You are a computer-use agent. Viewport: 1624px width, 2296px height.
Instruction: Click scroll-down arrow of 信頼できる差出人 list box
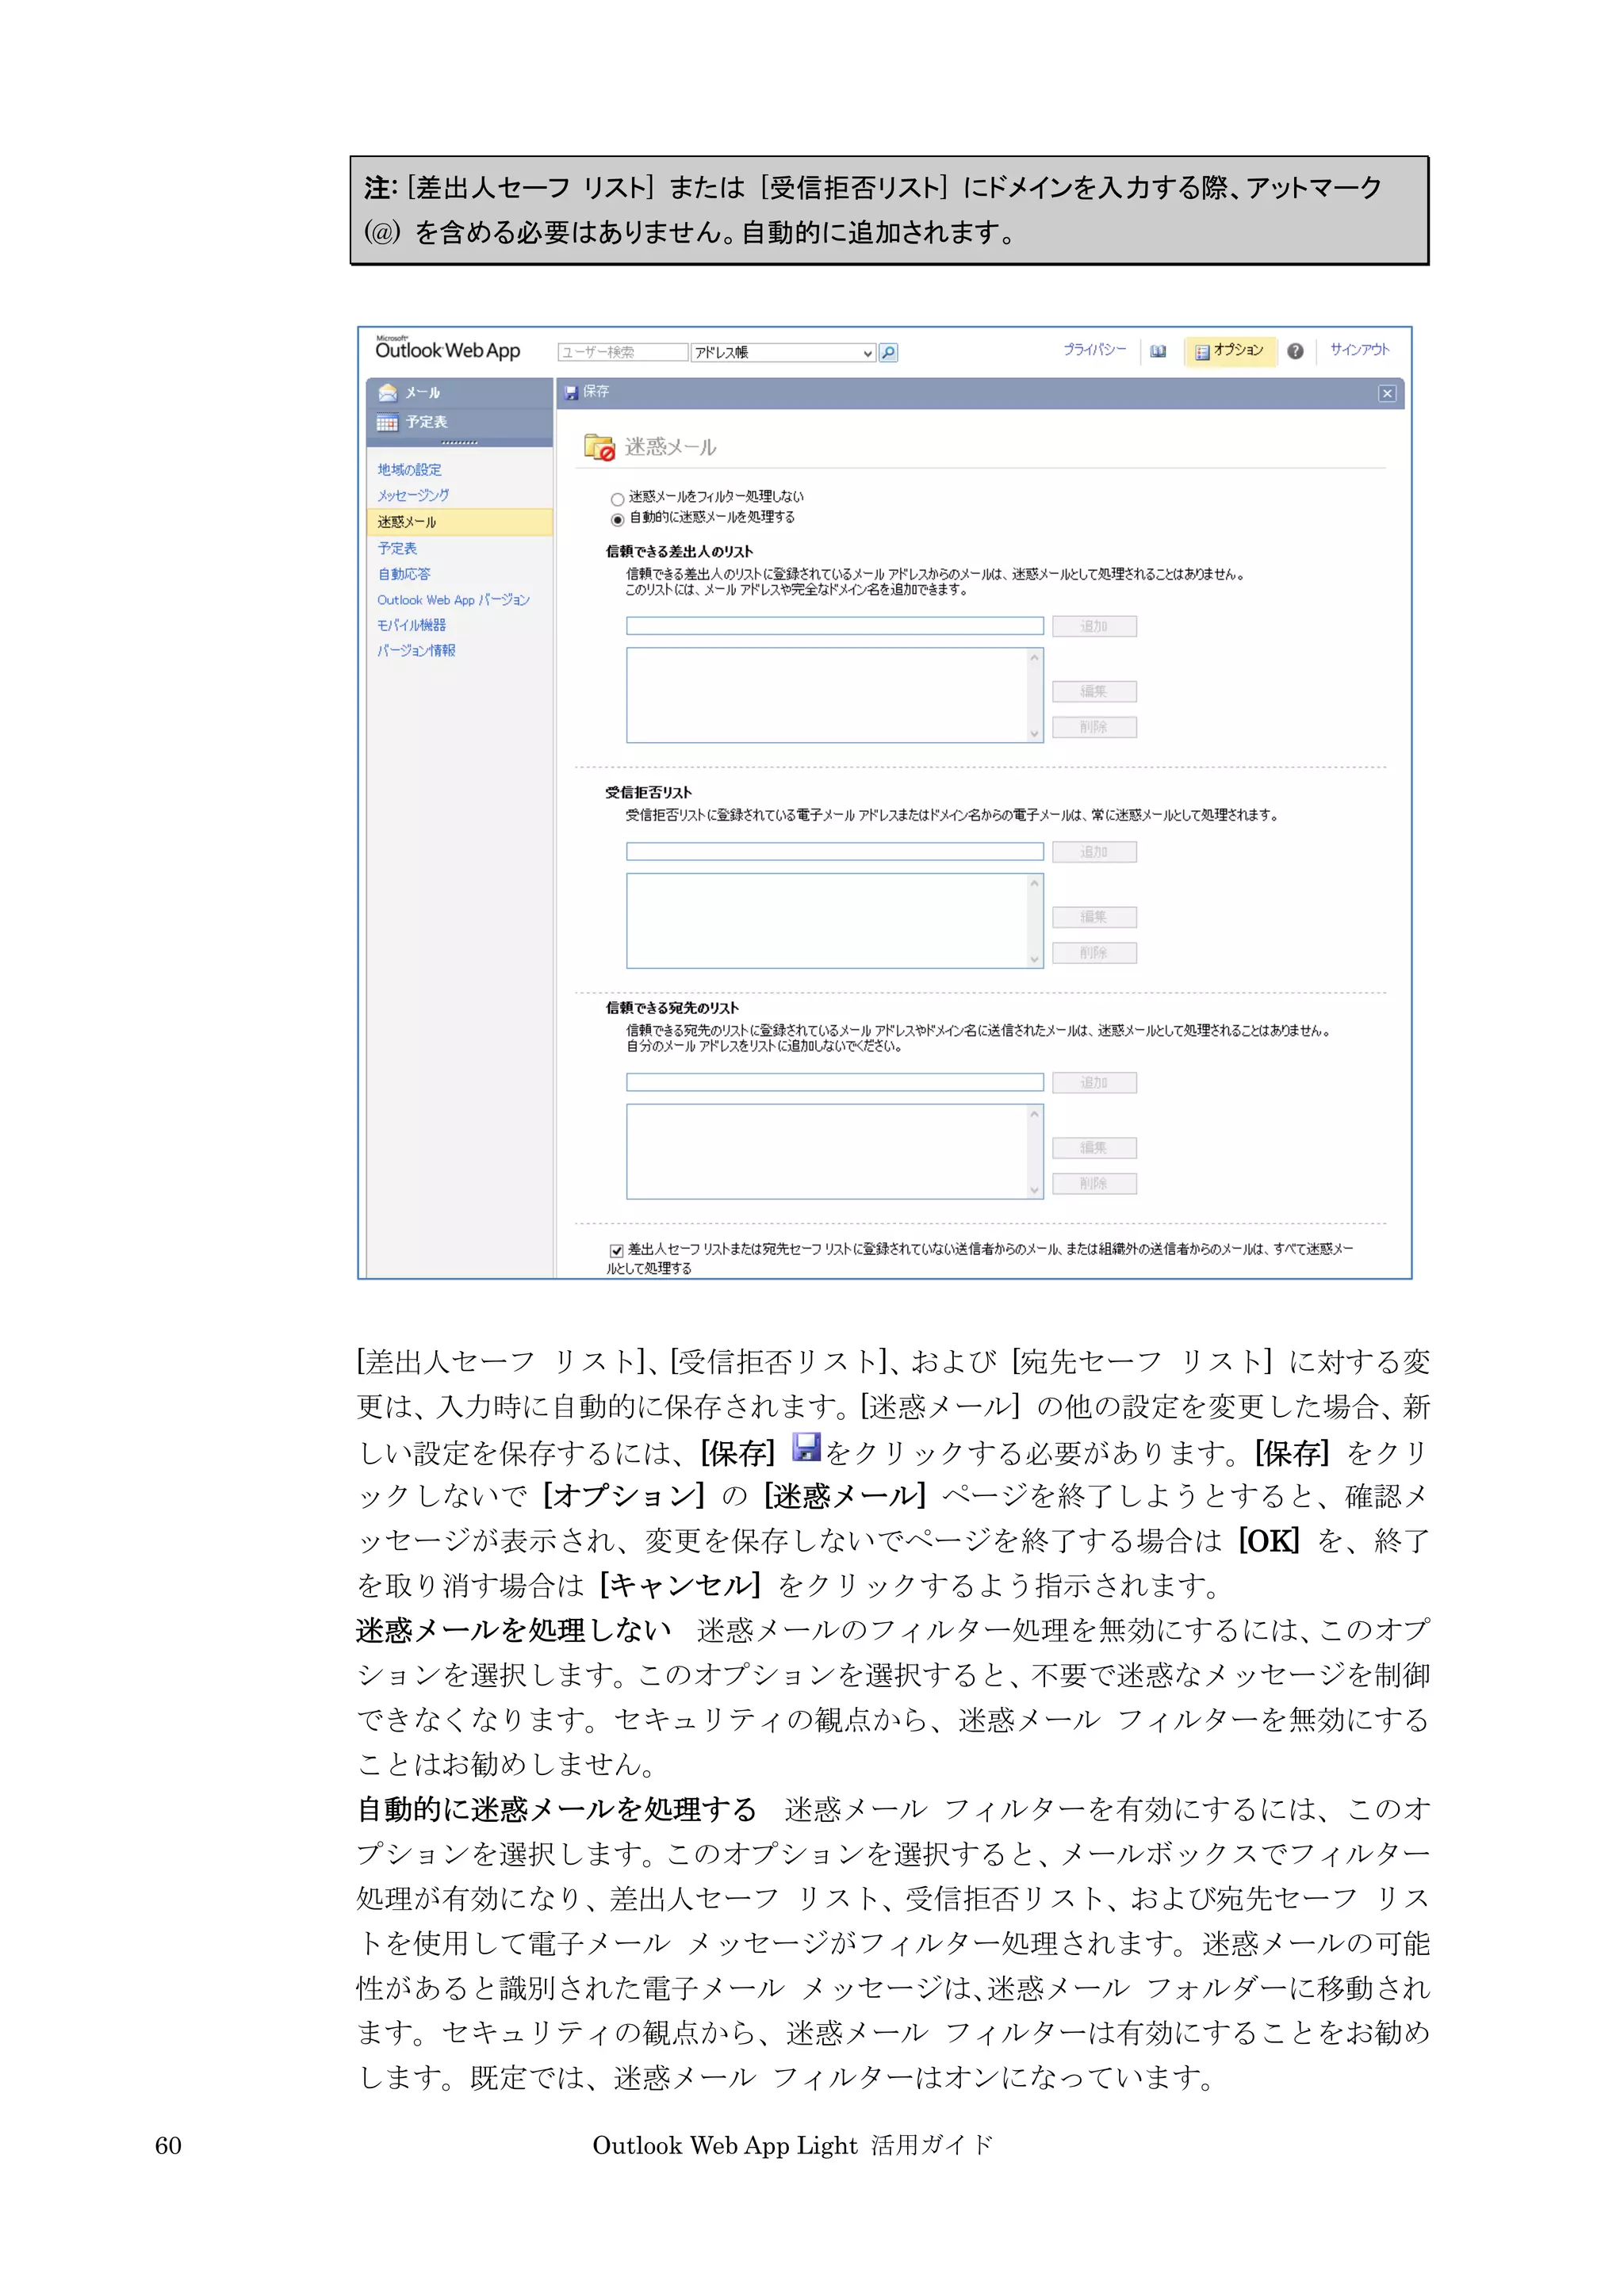coord(1035,733)
